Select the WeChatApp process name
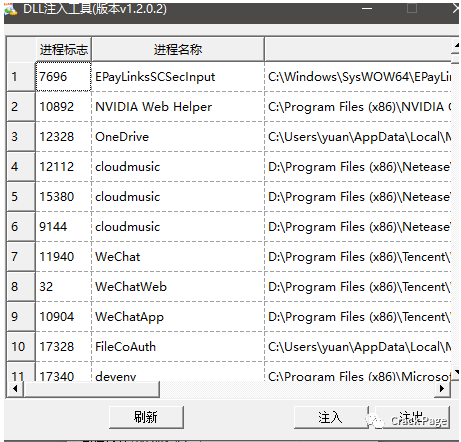This screenshot has height=442, width=461. click(x=178, y=317)
